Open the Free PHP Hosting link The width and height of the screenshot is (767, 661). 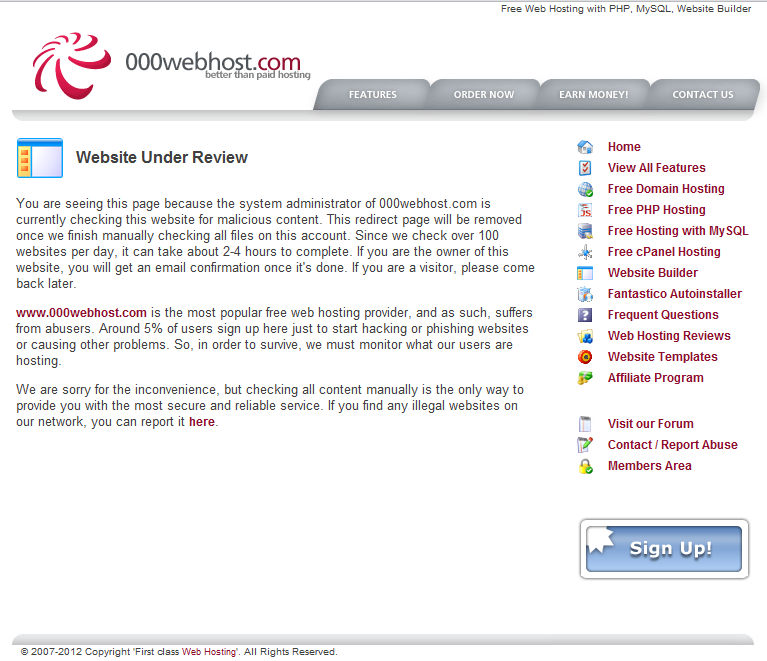(x=656, y=210)
